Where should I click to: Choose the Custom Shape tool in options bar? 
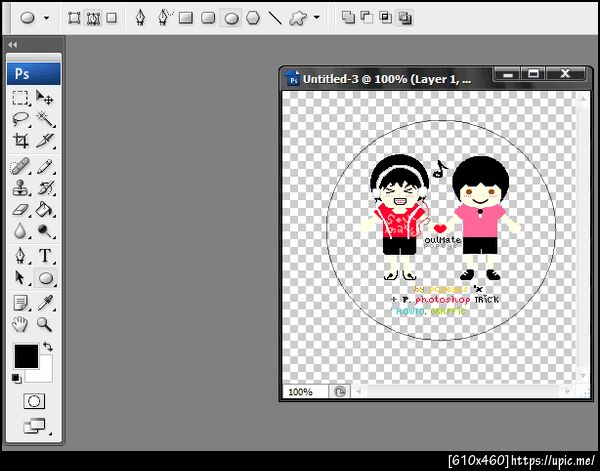pos(298,18)
